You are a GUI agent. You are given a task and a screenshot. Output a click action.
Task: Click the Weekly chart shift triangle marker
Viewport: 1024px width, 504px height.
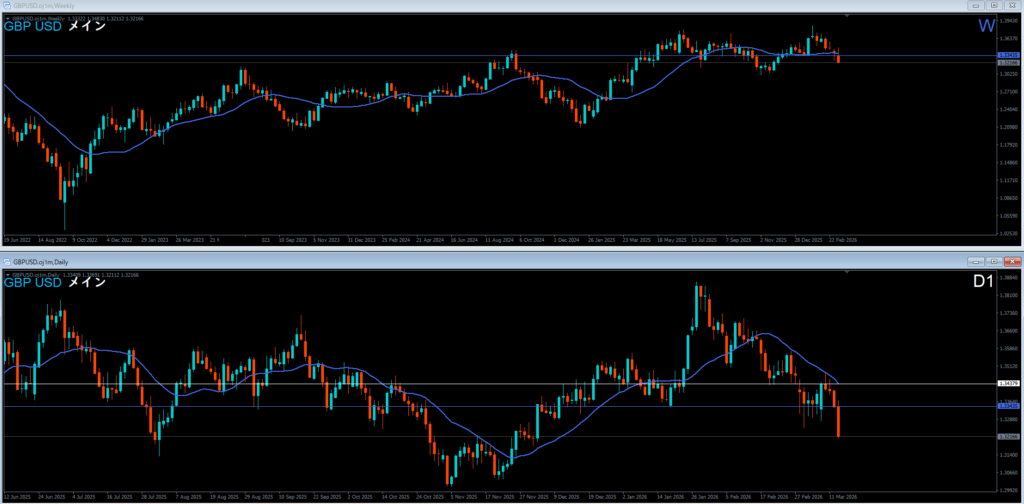tap(846, 17)
